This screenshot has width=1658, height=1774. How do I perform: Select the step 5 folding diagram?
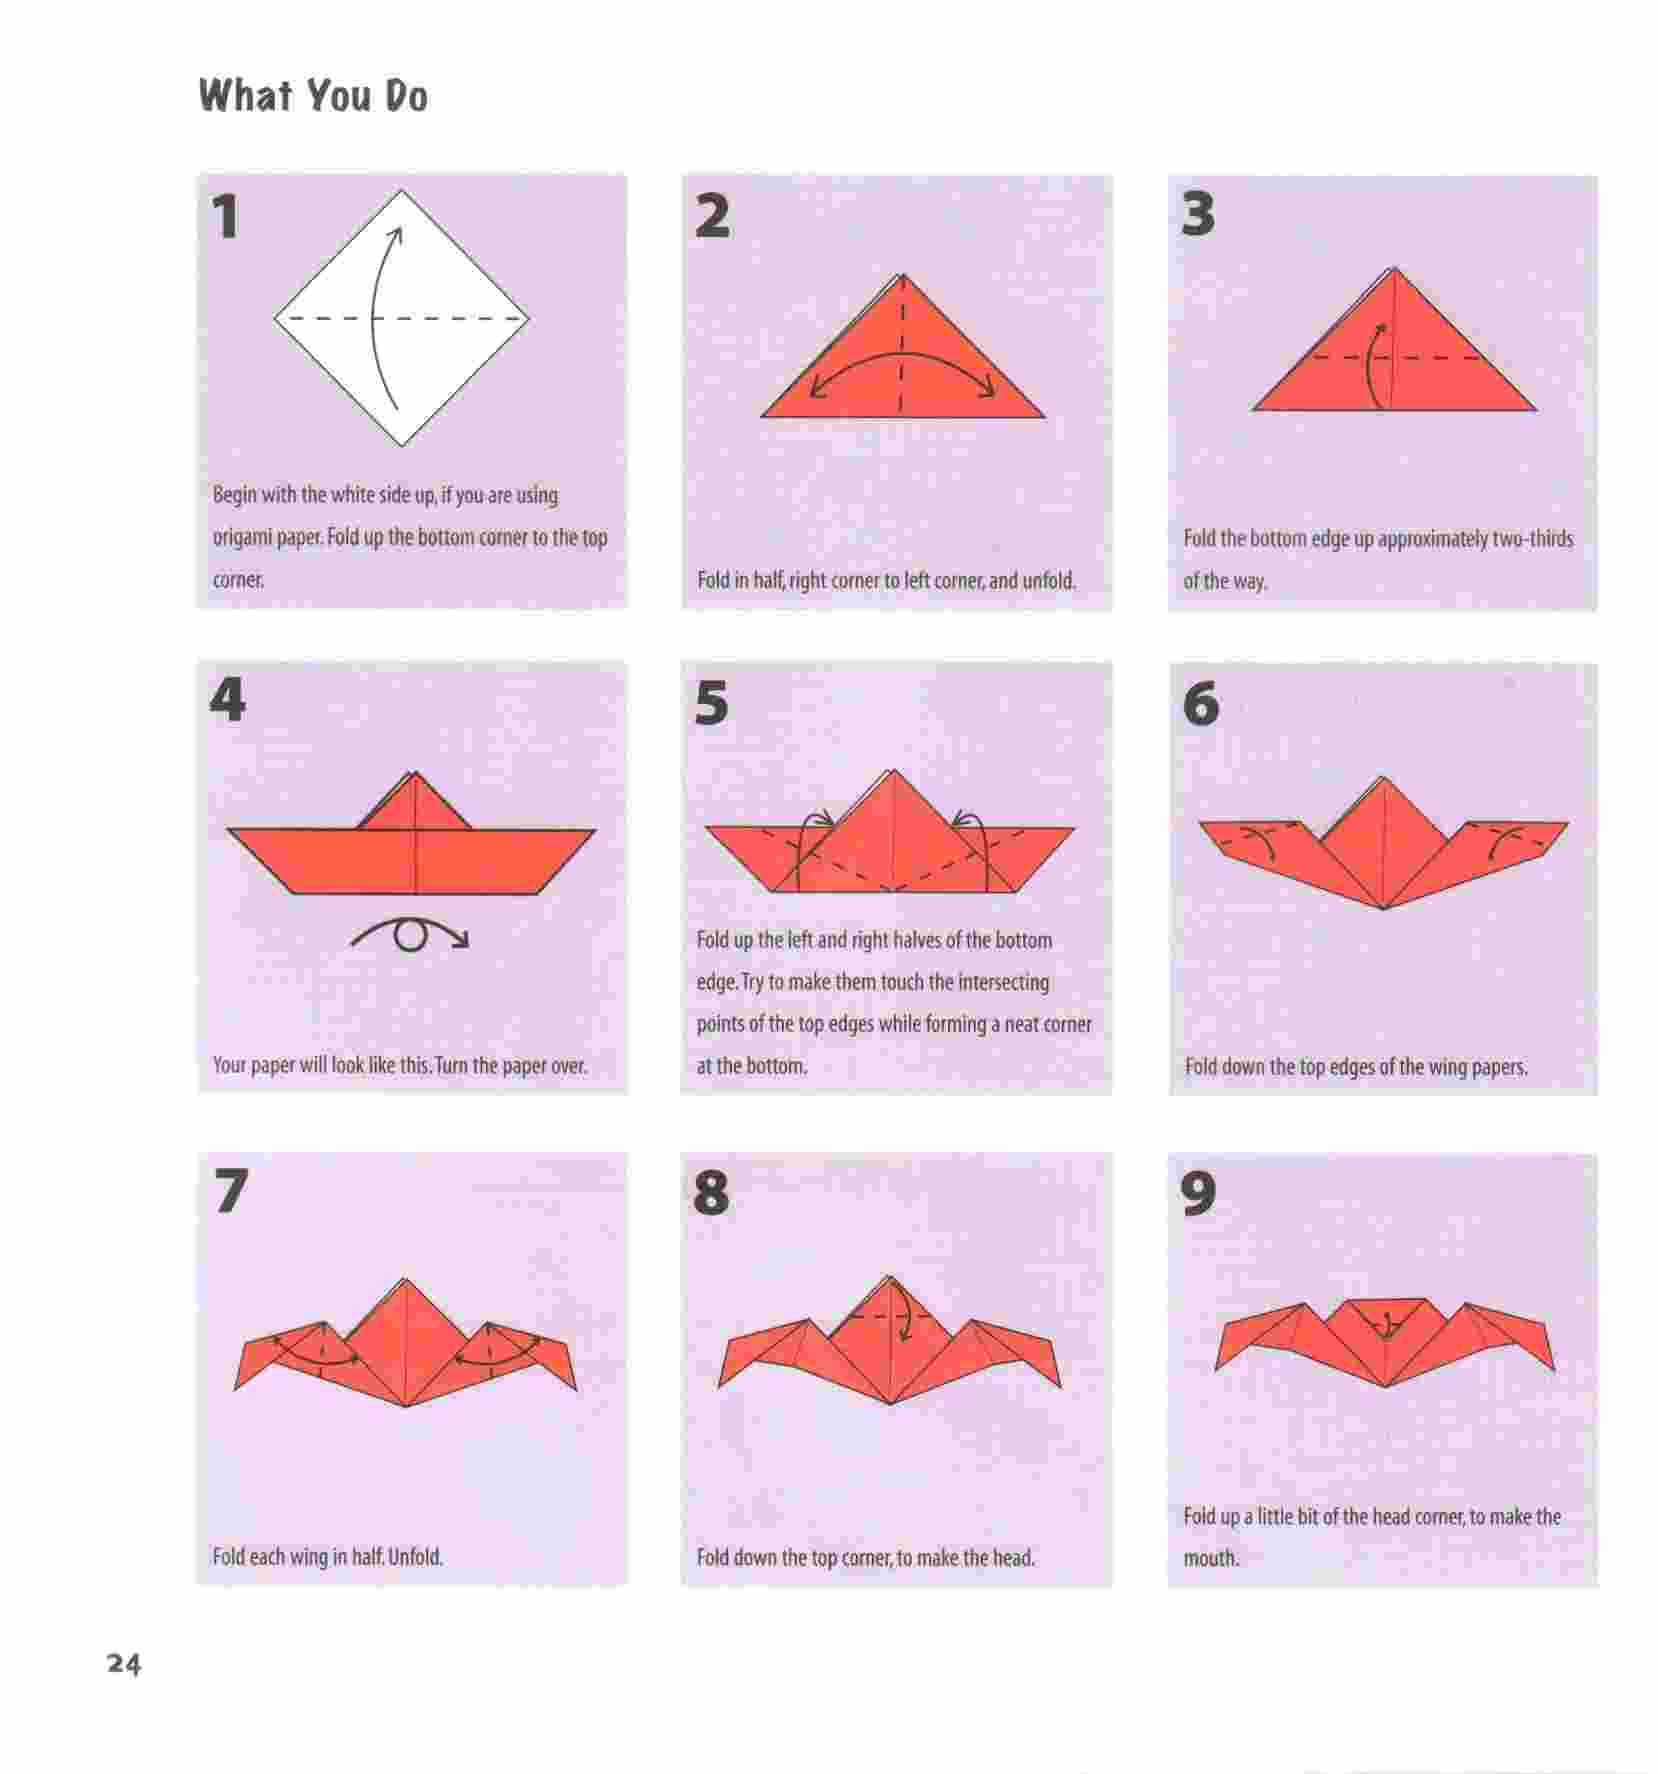pos(890,831)
